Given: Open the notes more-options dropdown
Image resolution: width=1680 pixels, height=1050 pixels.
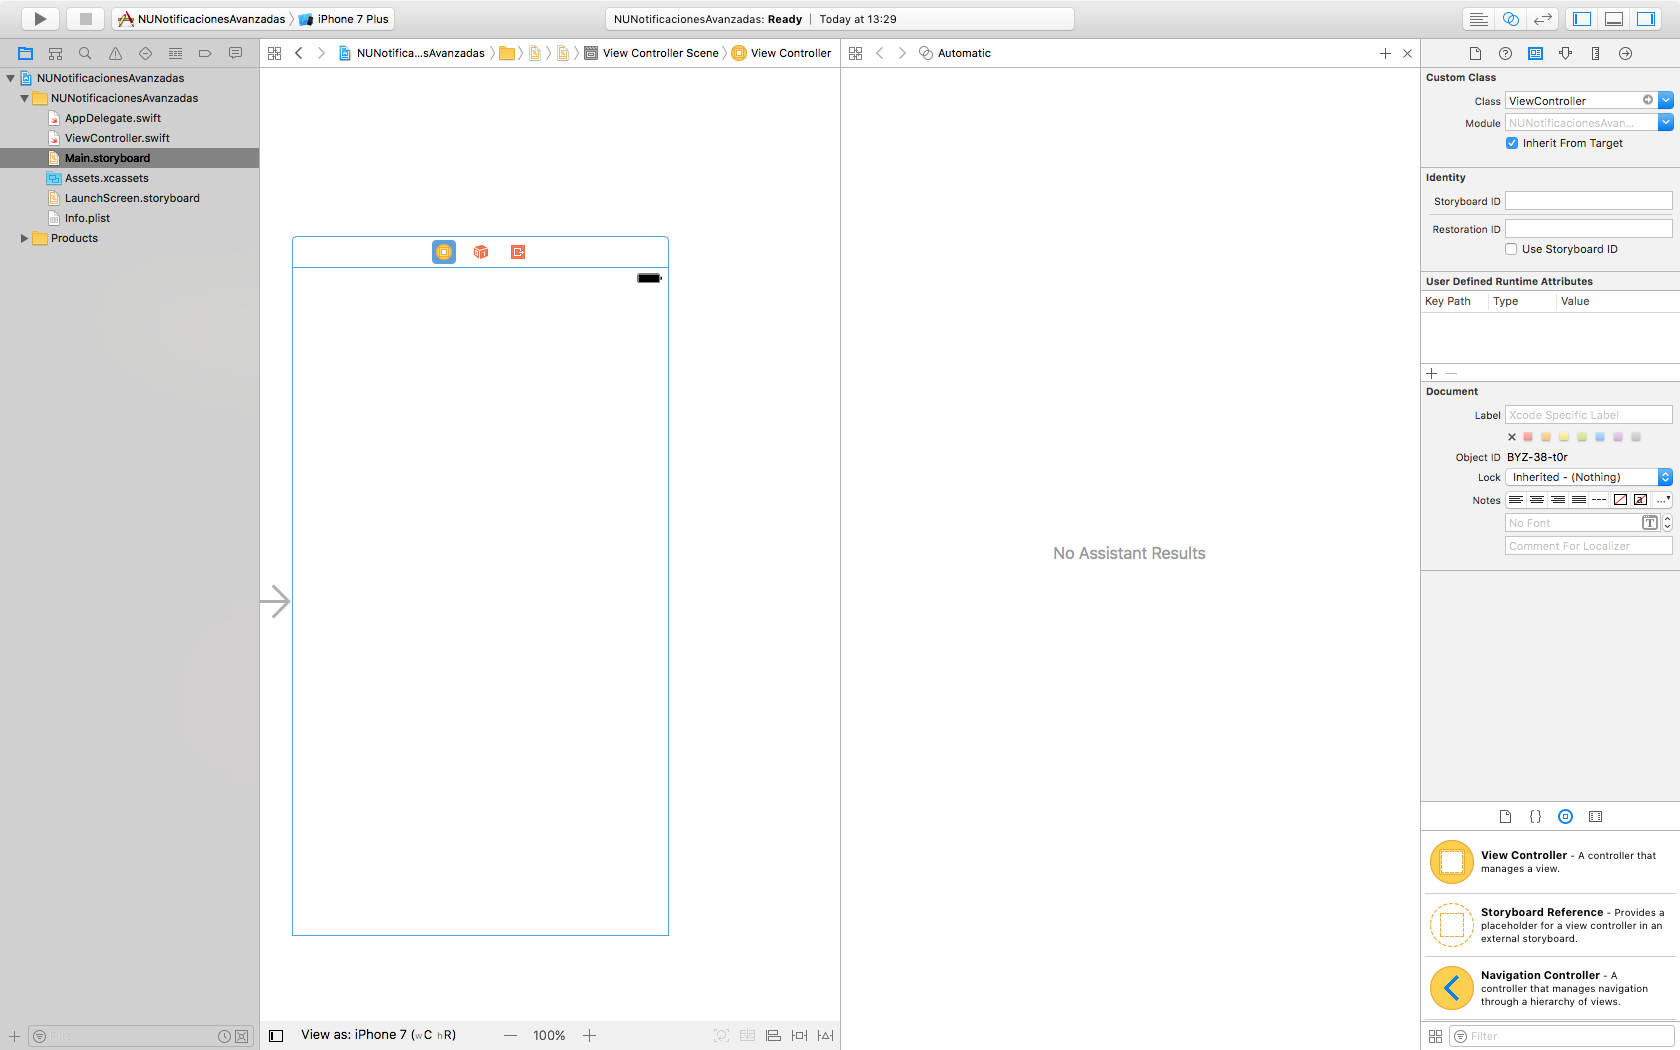Looking at the screenshot, I should click(1662, 499).
